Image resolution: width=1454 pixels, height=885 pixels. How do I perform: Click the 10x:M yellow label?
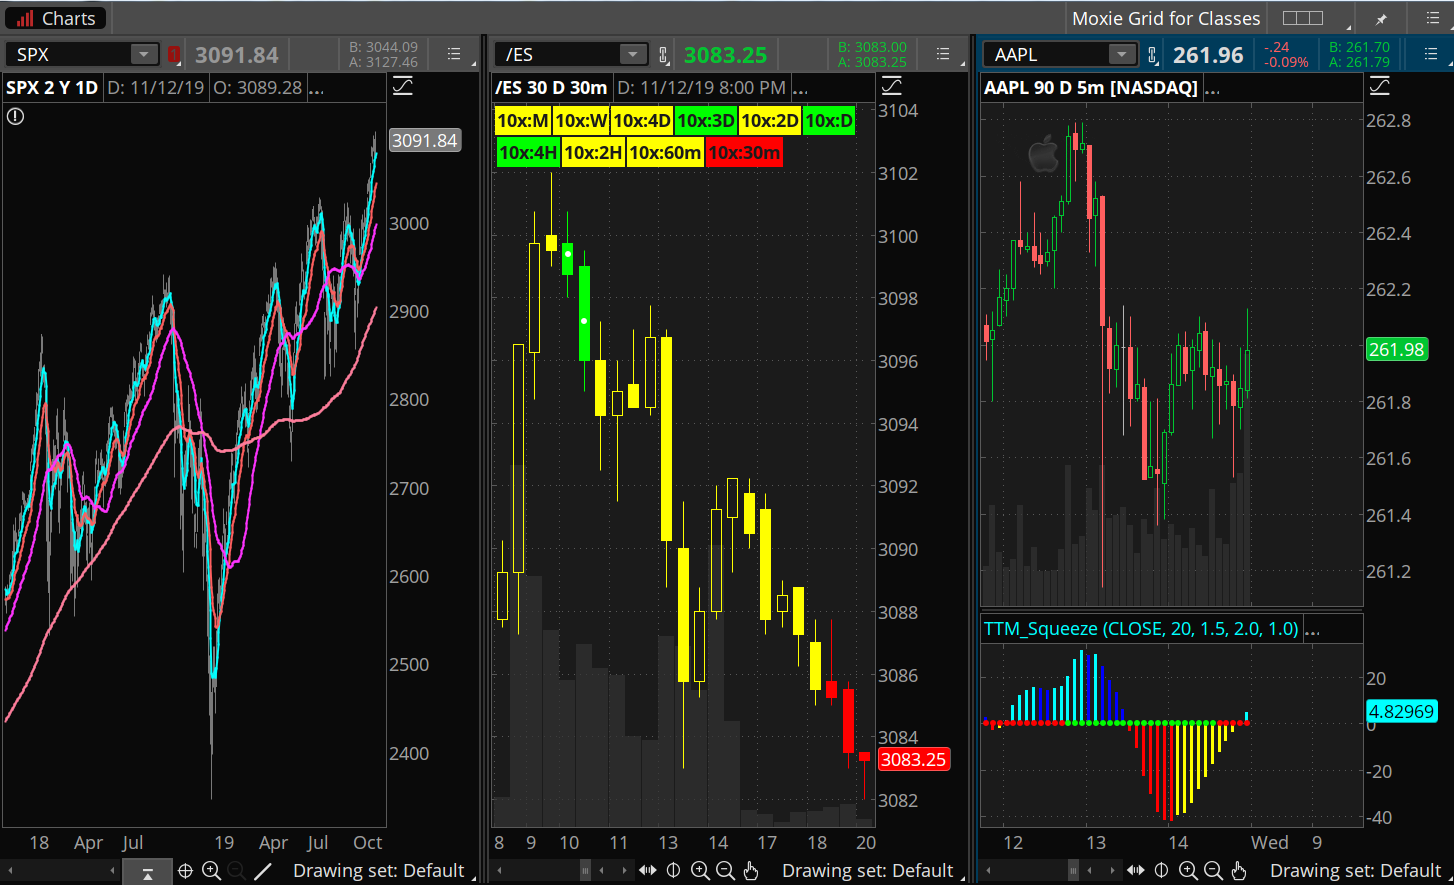coord(523,121)
